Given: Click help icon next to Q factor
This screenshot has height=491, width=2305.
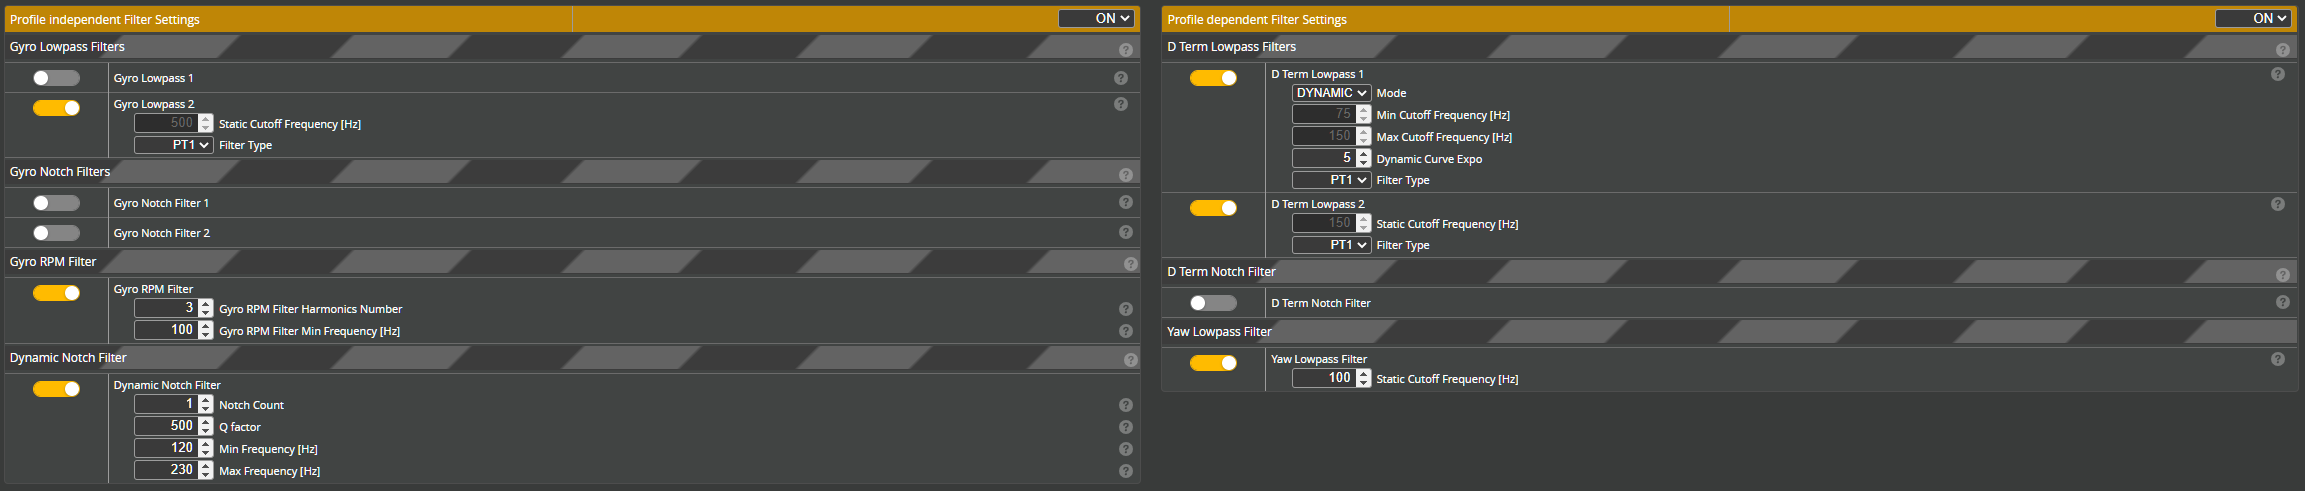Looking at the screenshot, I should tap(1125, 427).
